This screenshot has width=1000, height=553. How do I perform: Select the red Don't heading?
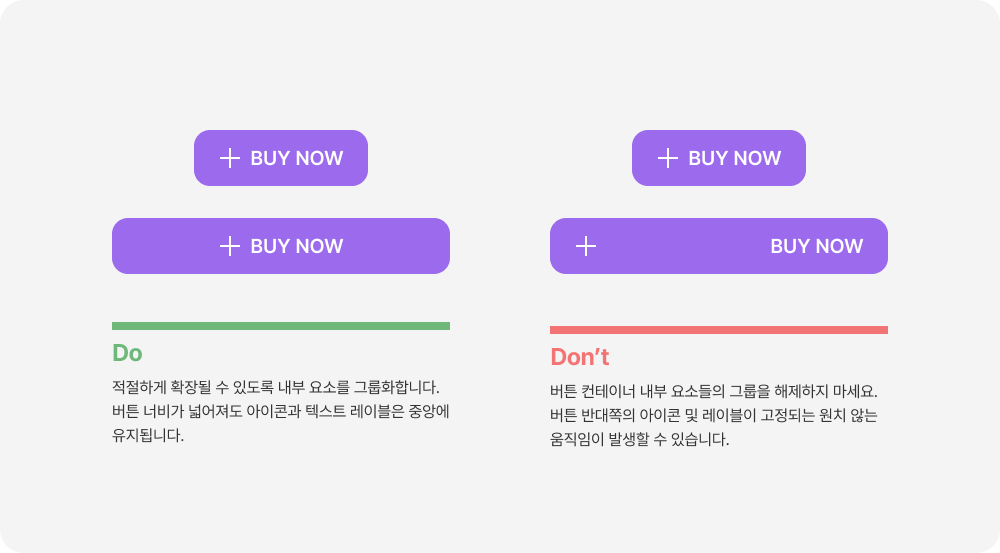tap(580, 357)
